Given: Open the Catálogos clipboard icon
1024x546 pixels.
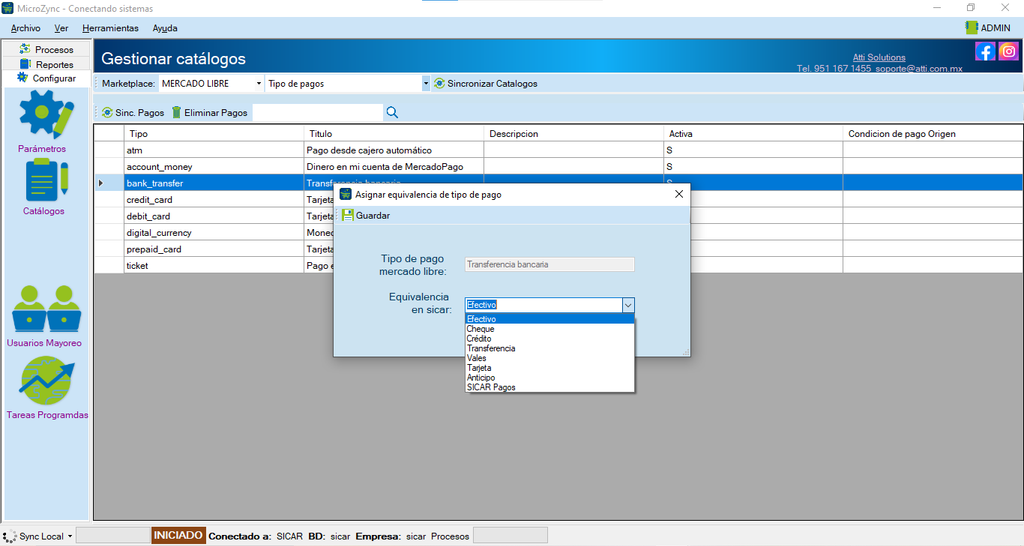Looking at the screenshot, I should tap(46, 180).
